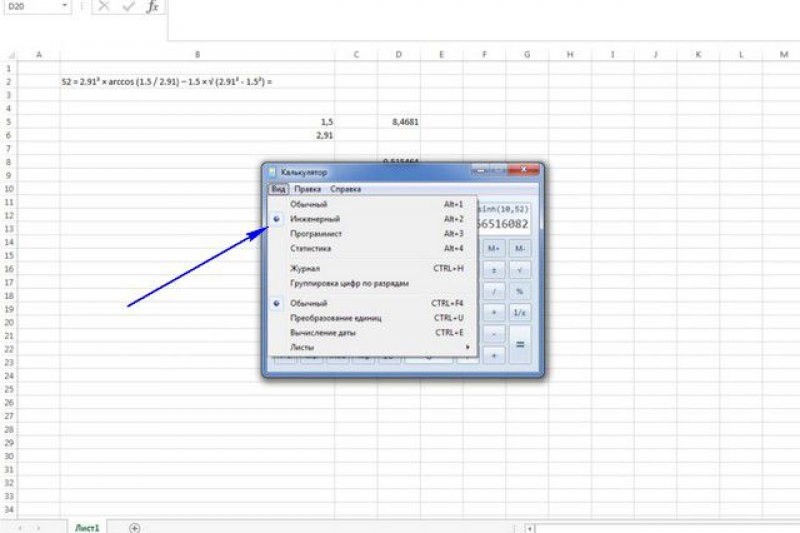Viewport: 800px width, 533px height.
Task: Click the cancel entry X icon
Action: point(104,7)
